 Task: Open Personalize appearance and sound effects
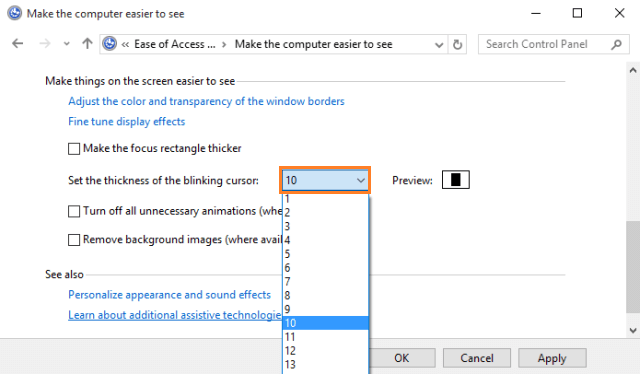169,295
